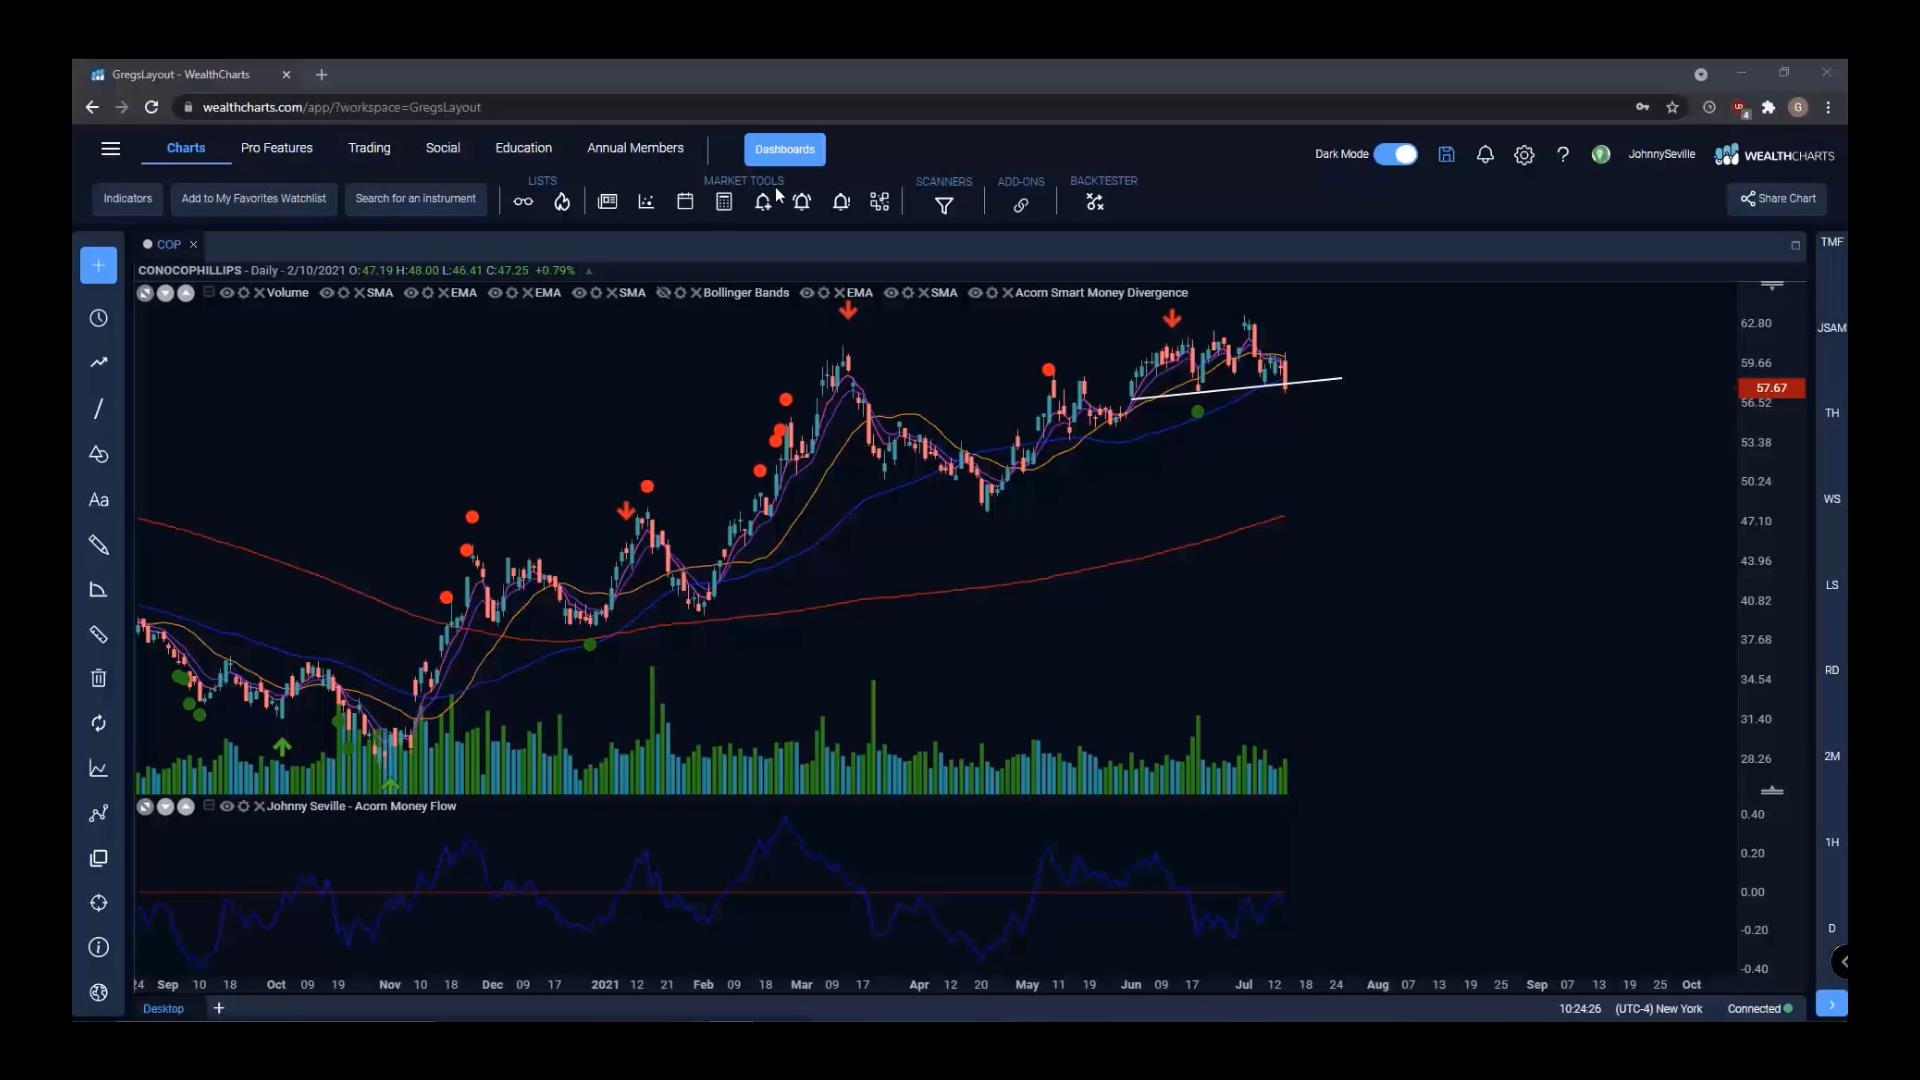Select the Aa text annotation tool
This screenshot has height=1080, width=1920.
click(x=98, y=500)
